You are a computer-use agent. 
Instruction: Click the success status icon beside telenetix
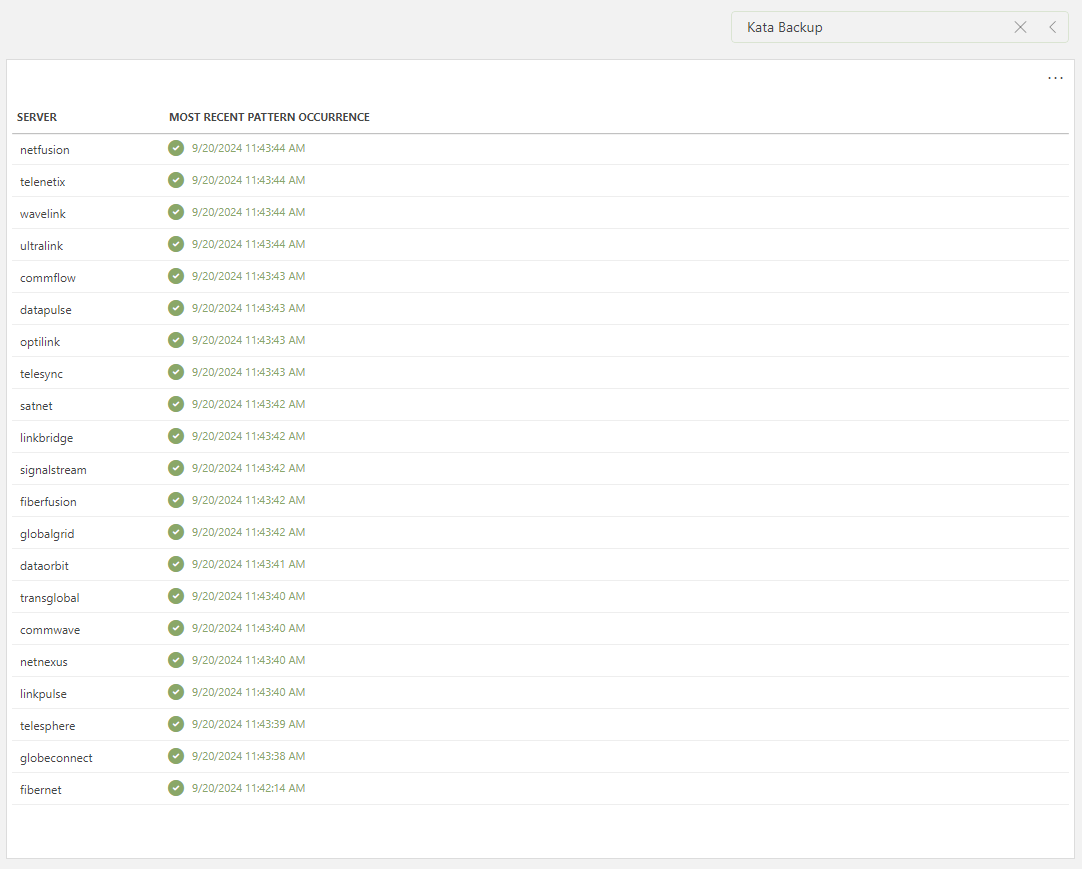pos(176,180)
